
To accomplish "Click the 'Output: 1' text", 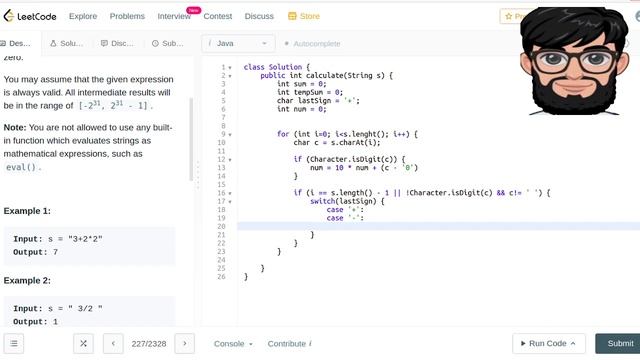I will (x=35, y=322).
